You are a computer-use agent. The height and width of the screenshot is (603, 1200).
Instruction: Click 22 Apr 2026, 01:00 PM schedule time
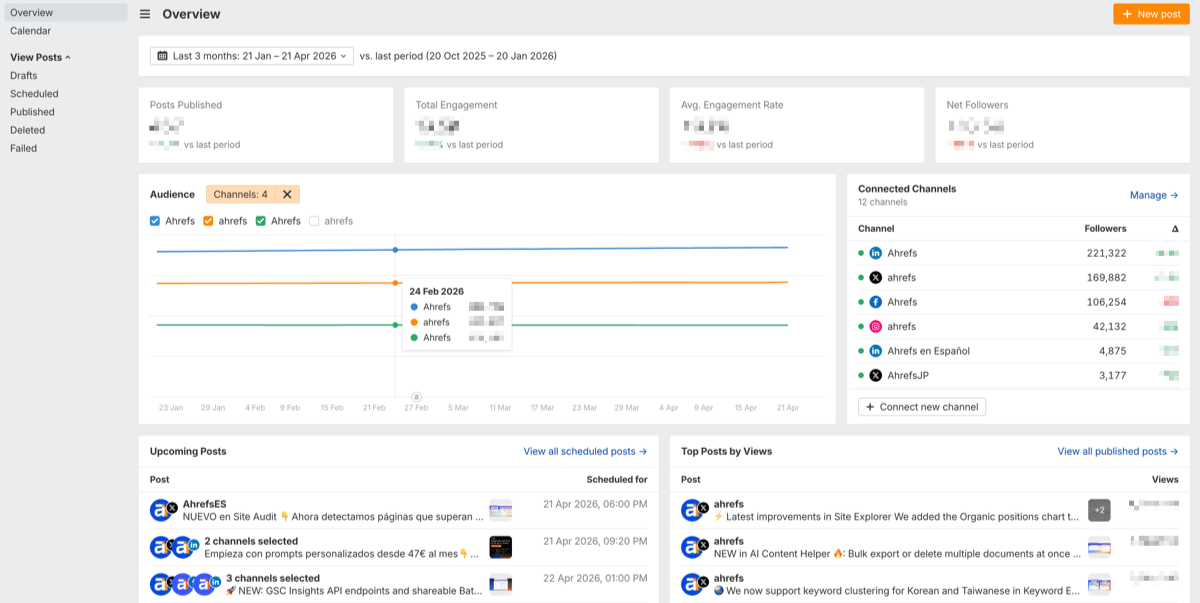coord(594,578)
